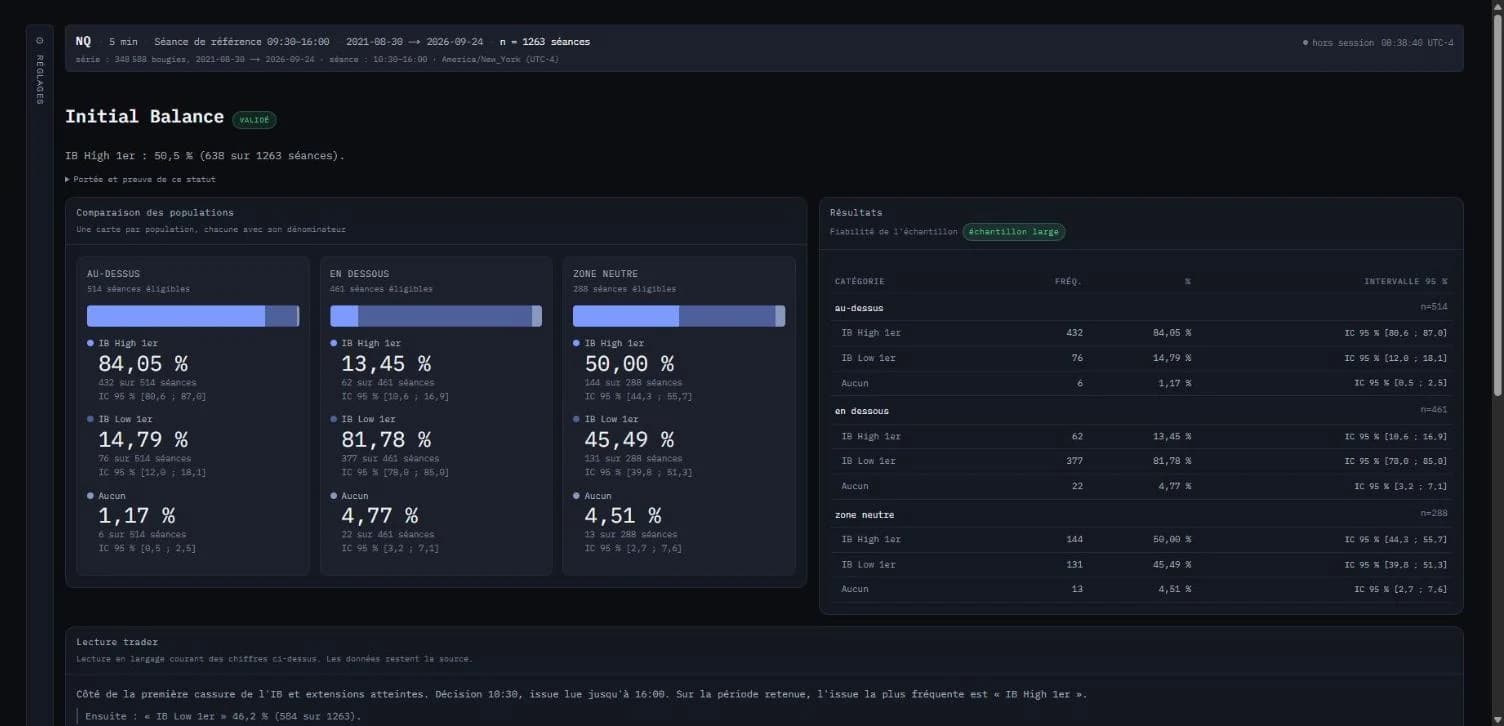1504x726 pixels.
Task: Click the 'au-dessus' group row in Résultats table
Action: (x=1141, y=307)
